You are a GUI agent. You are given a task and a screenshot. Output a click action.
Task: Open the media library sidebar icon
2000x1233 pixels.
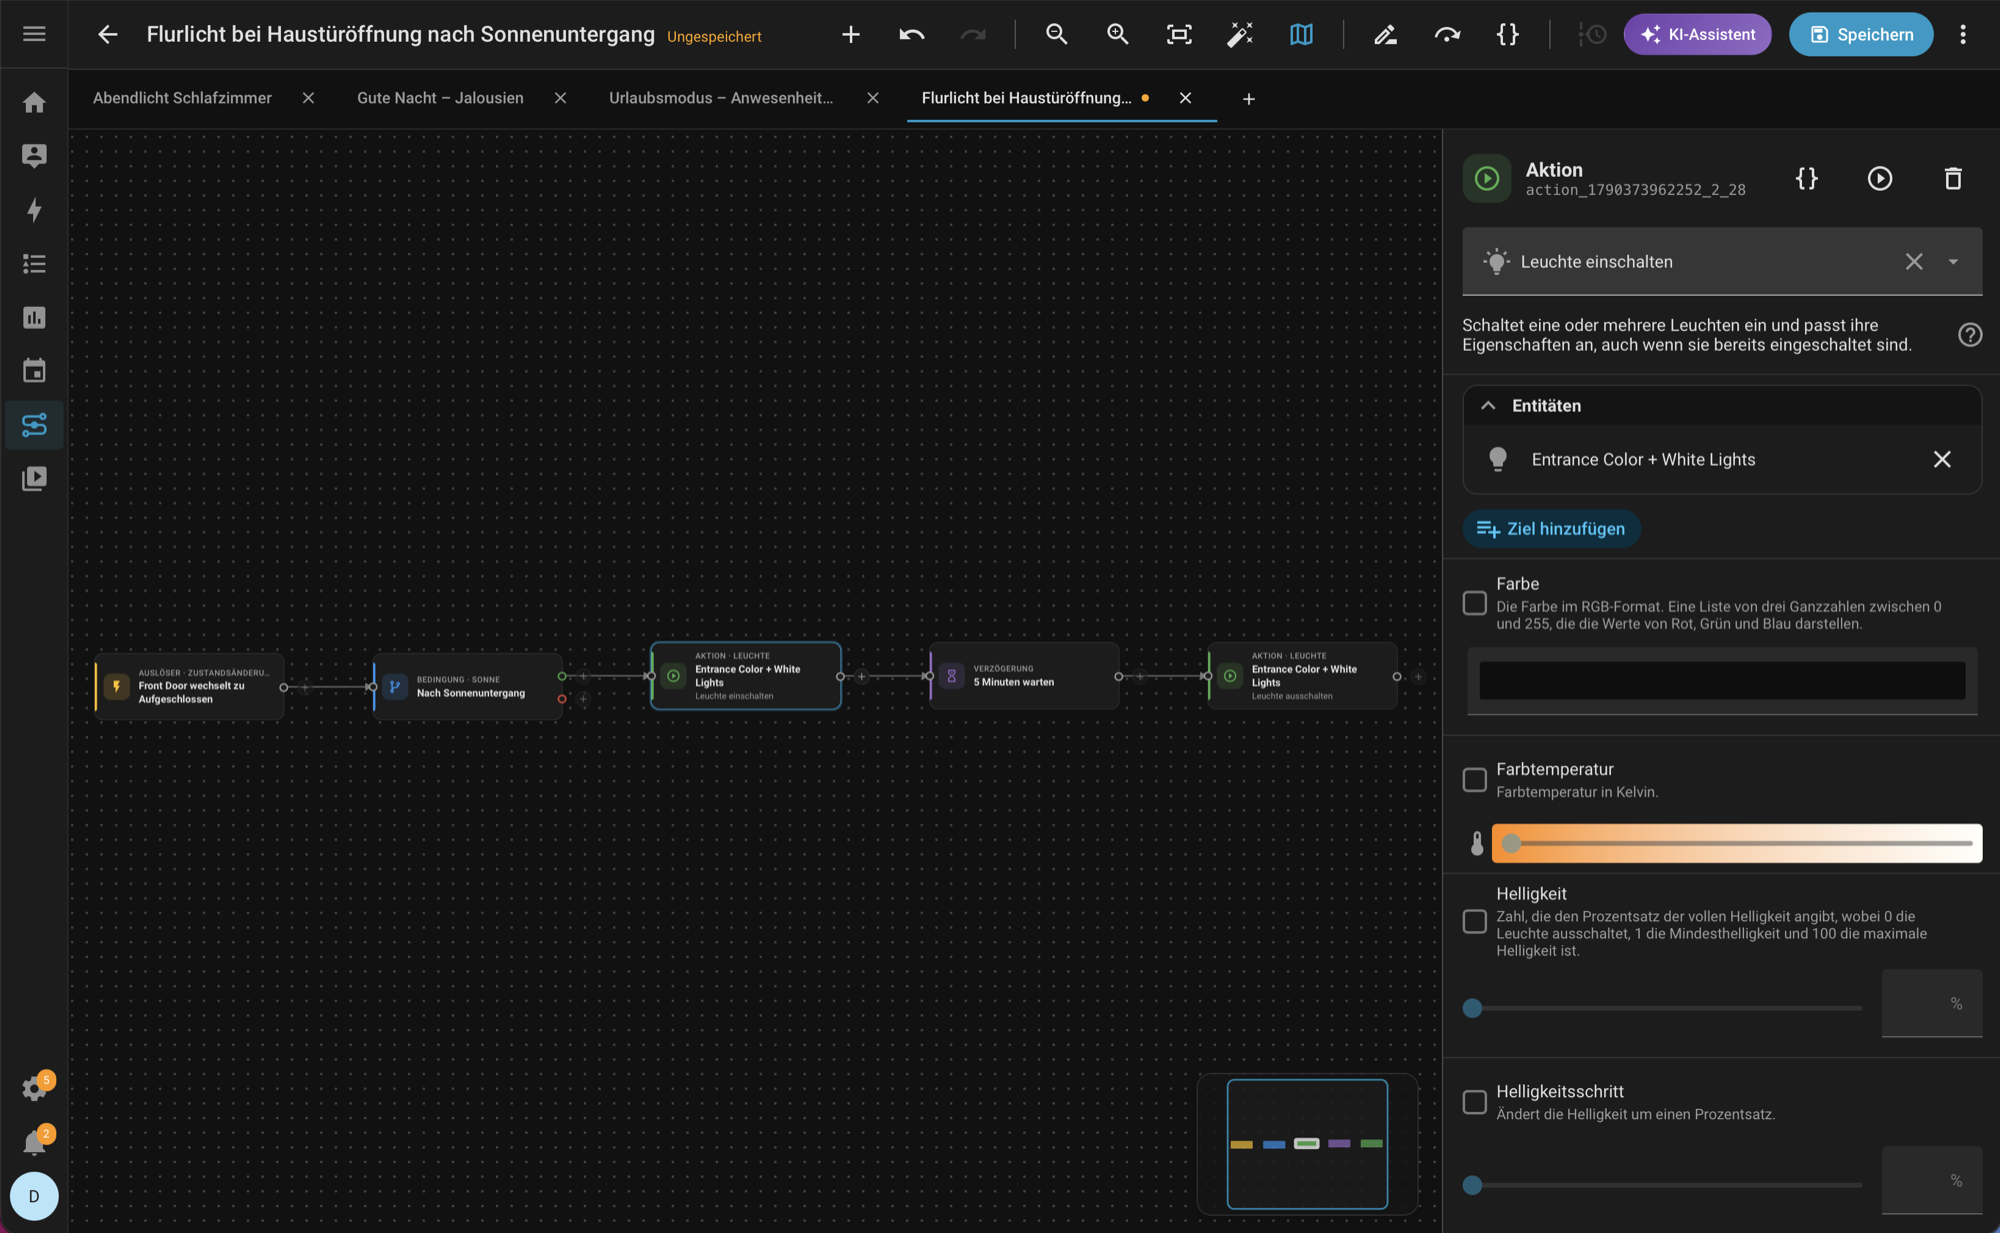click(x=34, y=479)
